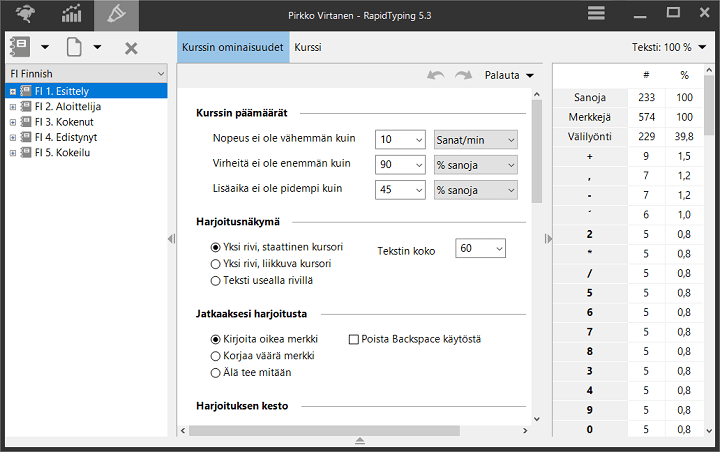Open the add course dropdown arrow
720x452 pixels.
(45, 47)
